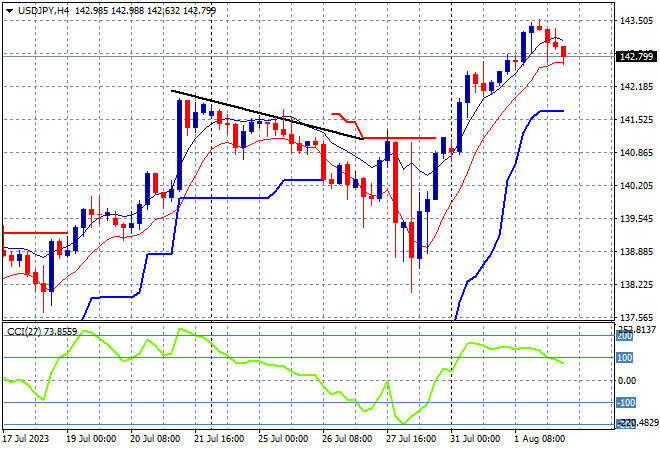The height and width of the screenshot is (450, 660).
Task: Click the CCI -100 level label
Action: [x=625, y=403]
